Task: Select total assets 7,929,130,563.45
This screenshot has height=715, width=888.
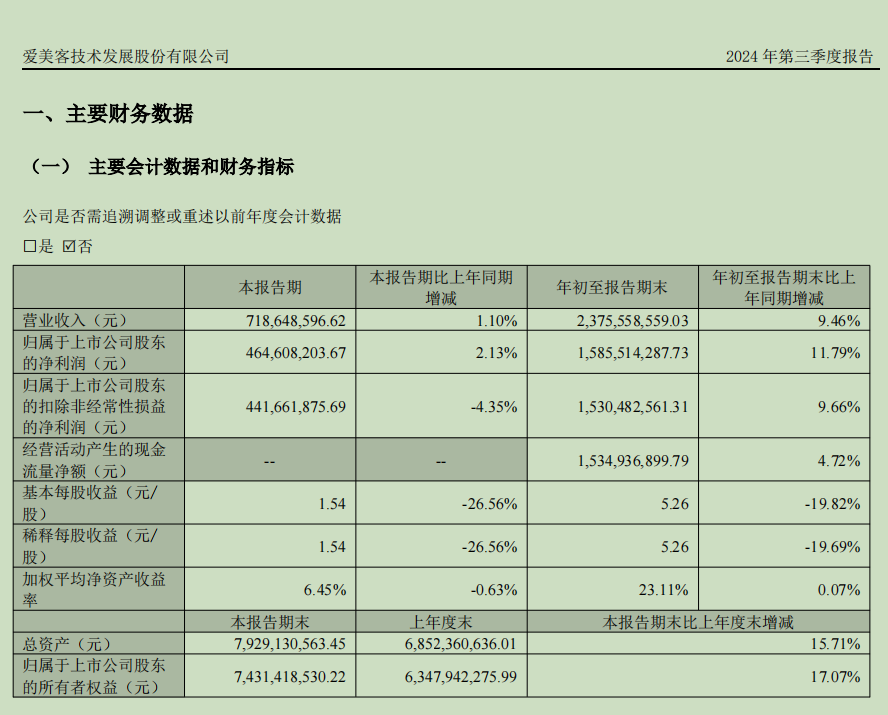Action: [290, 644]
